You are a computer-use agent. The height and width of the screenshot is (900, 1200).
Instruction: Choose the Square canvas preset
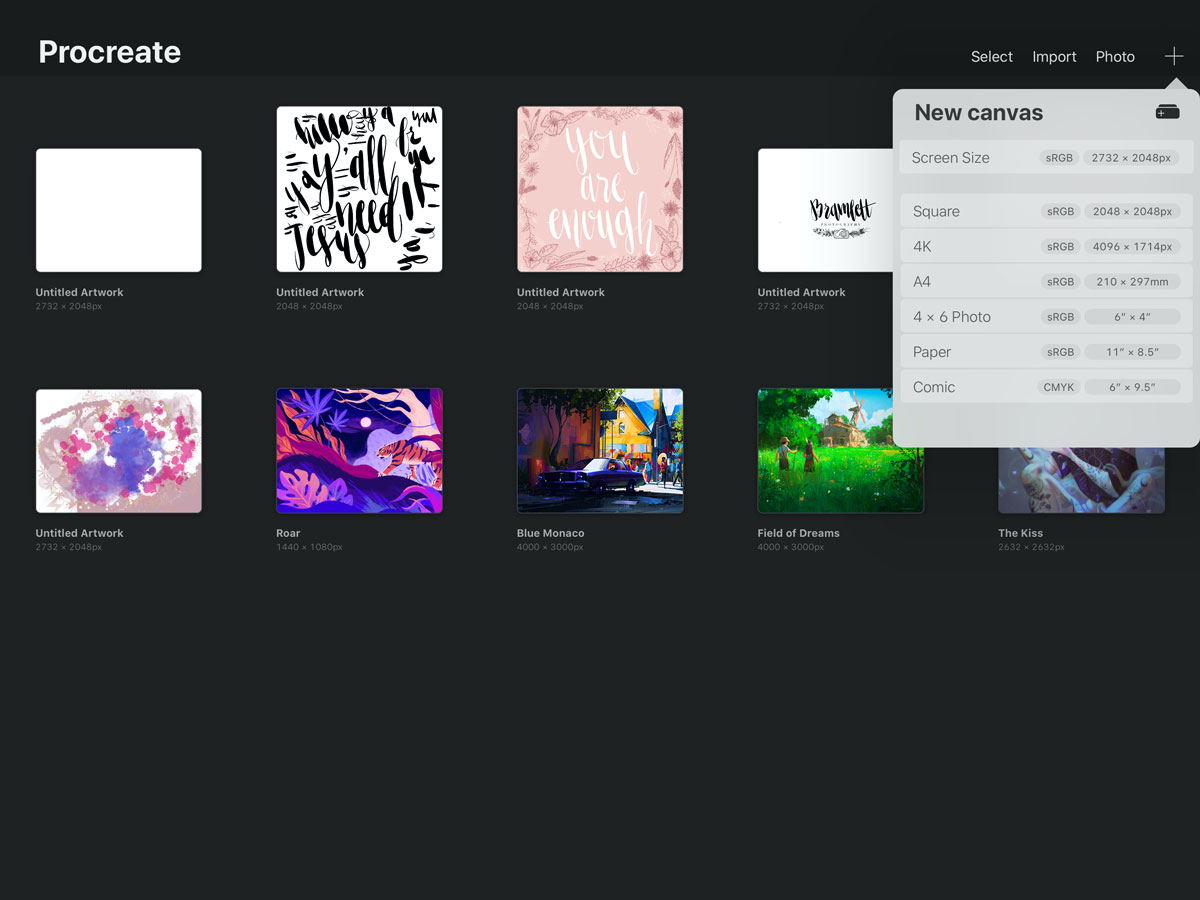pyautogui.click(x=1046, y=211)
